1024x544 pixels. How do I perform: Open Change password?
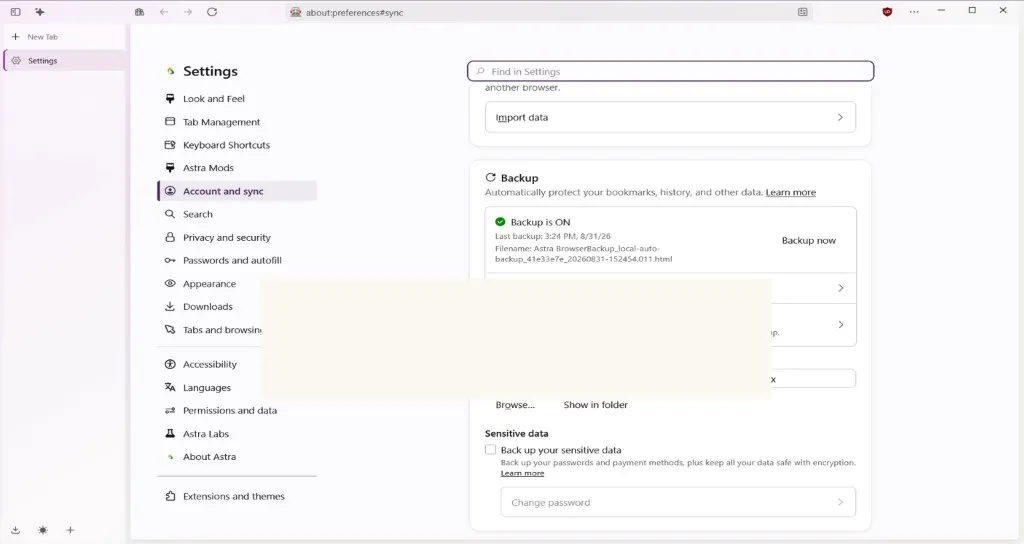[x=679, y=502]
